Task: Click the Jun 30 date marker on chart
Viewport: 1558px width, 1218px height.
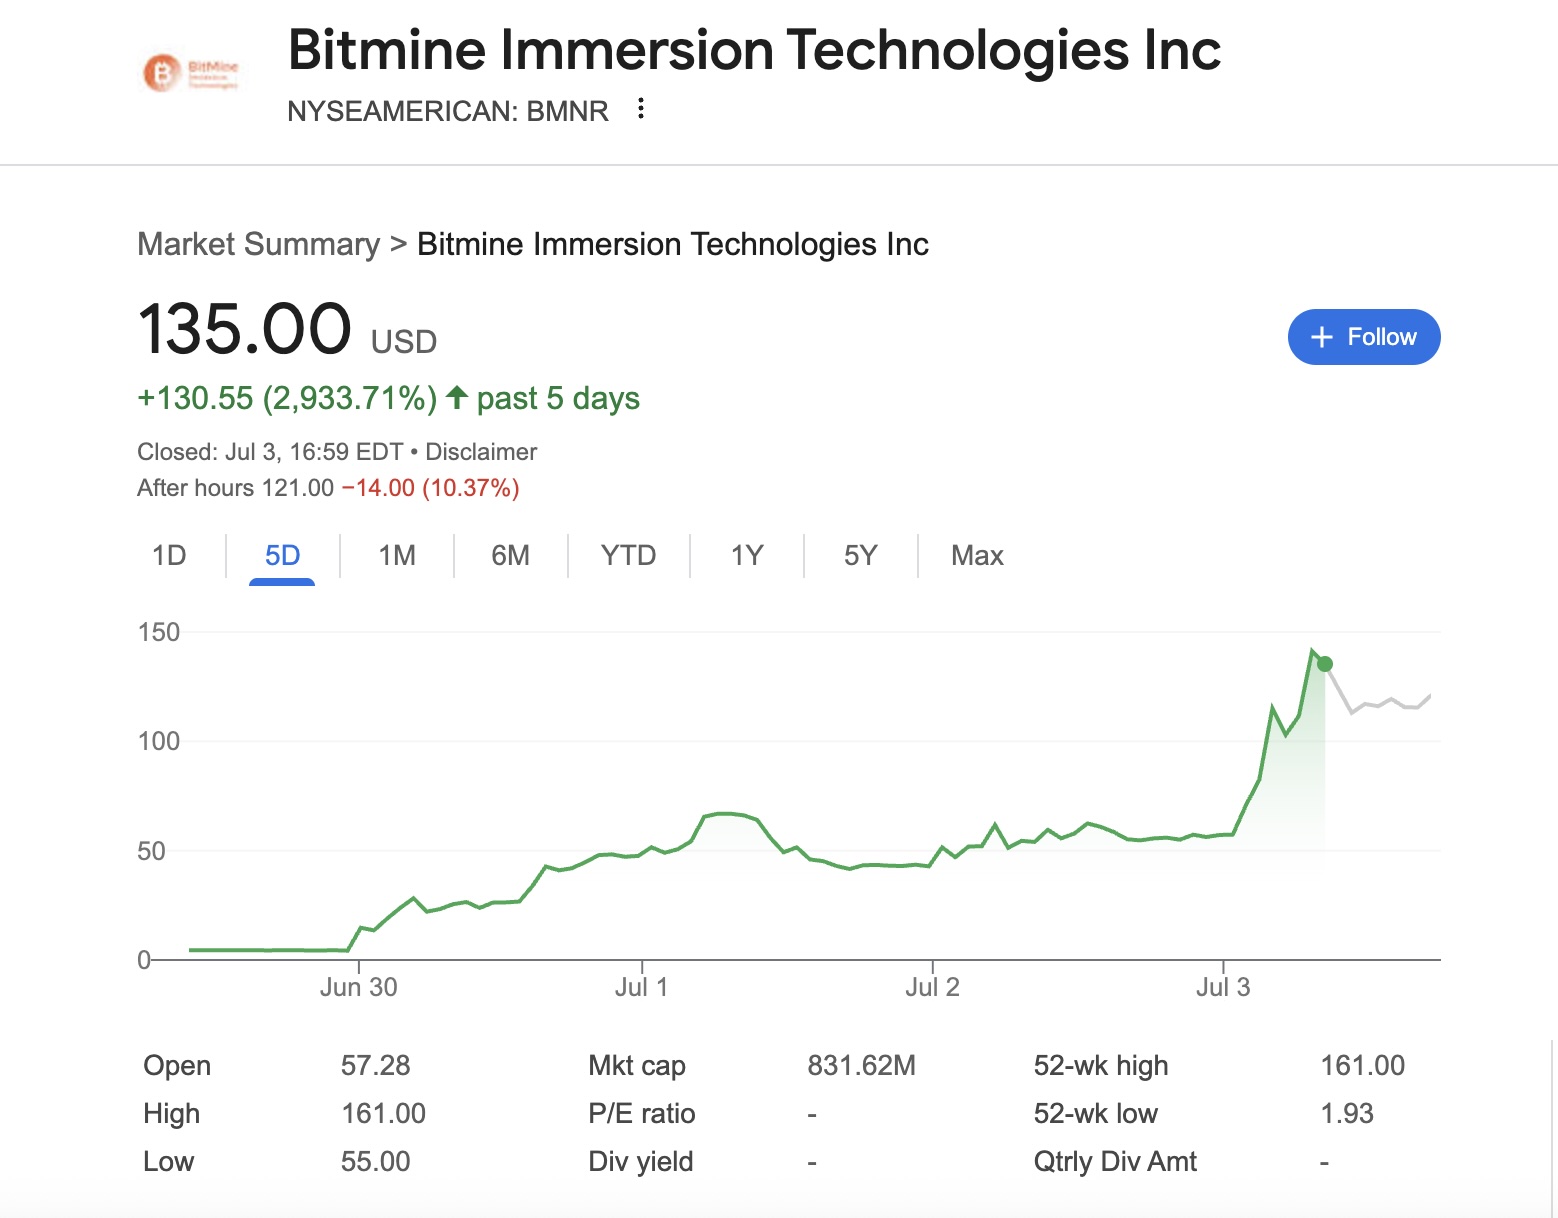Action: (358, 987)
